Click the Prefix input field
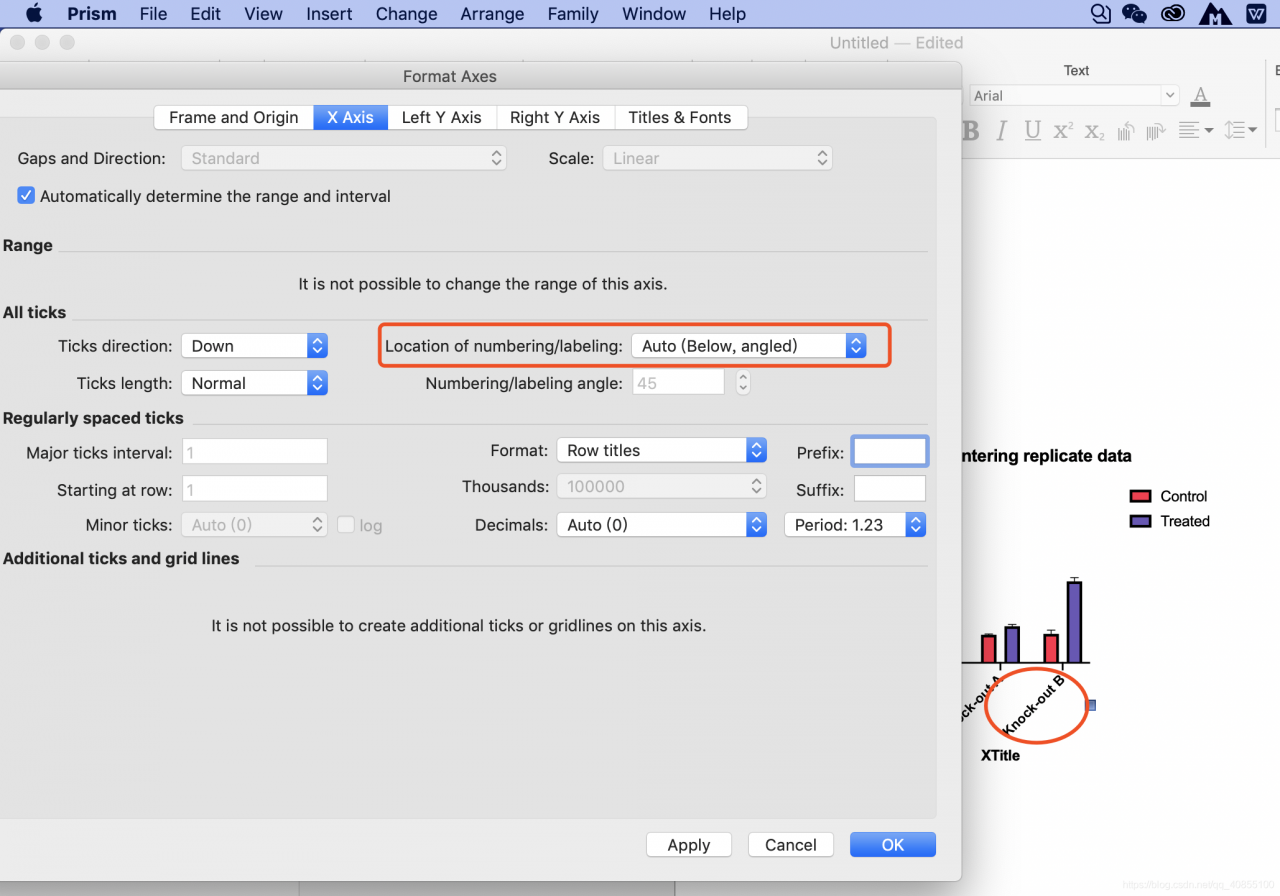1280x896 pixels. coord(890,451)
